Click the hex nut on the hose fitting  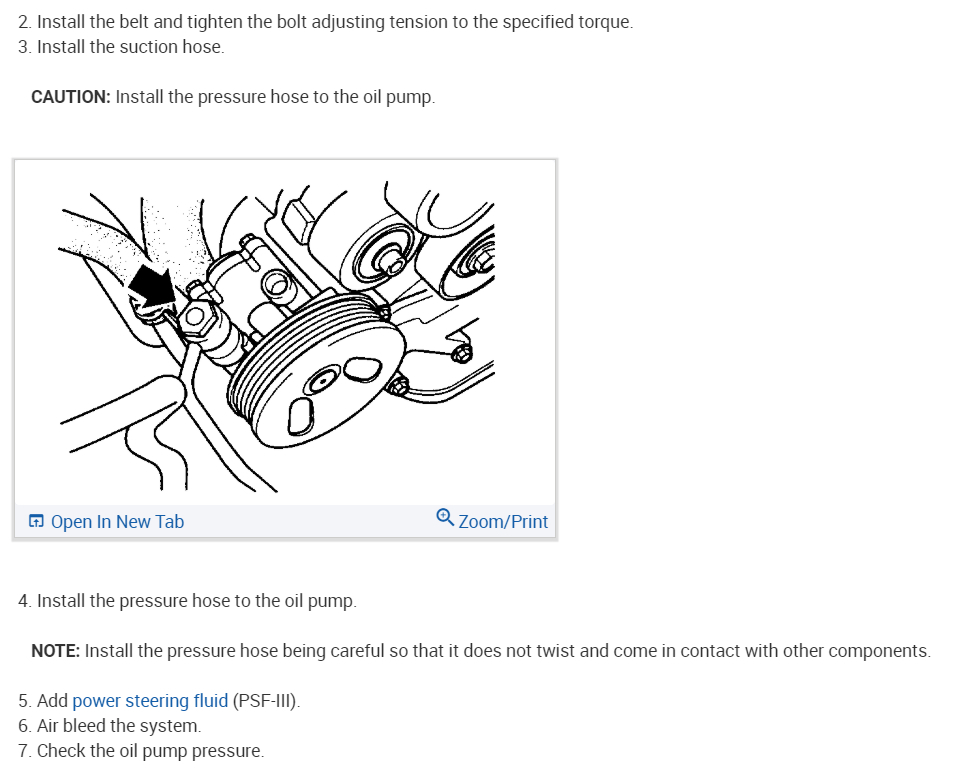click(197, 315)
